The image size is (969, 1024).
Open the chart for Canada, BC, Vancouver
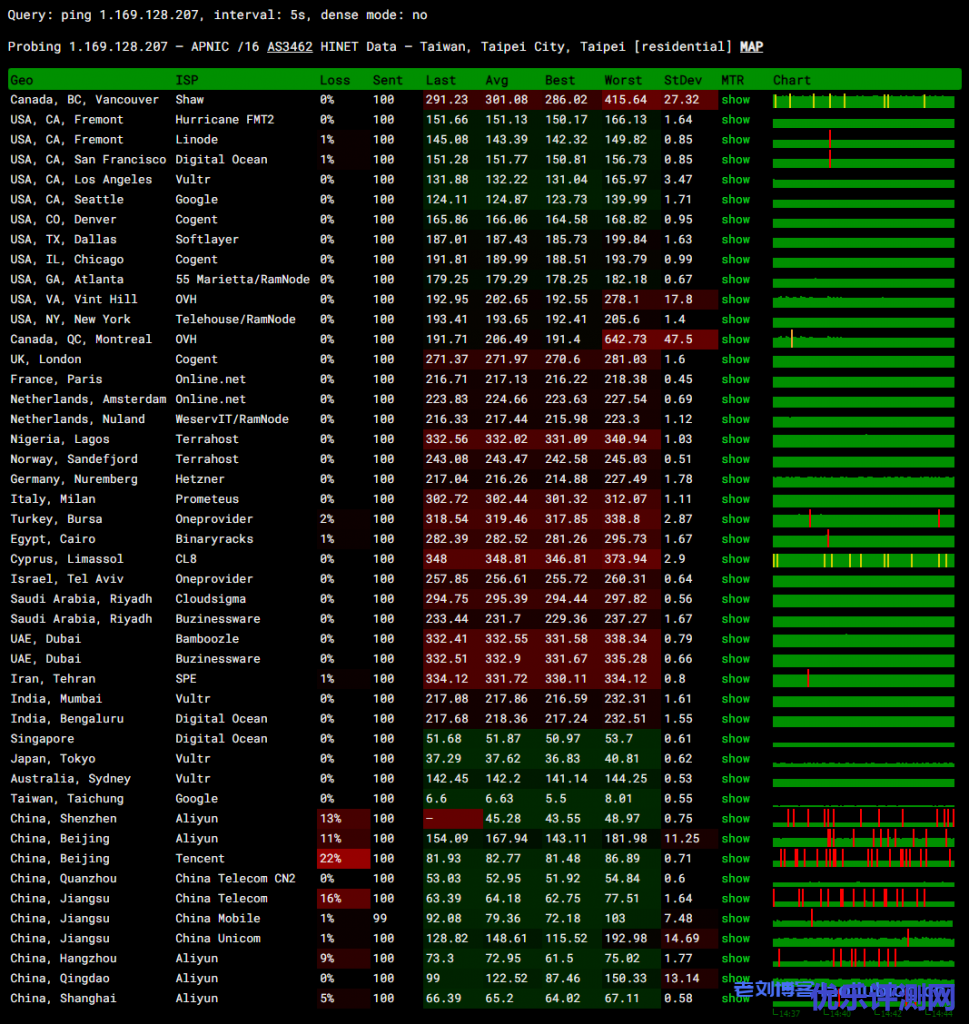[x=863, y=100]
